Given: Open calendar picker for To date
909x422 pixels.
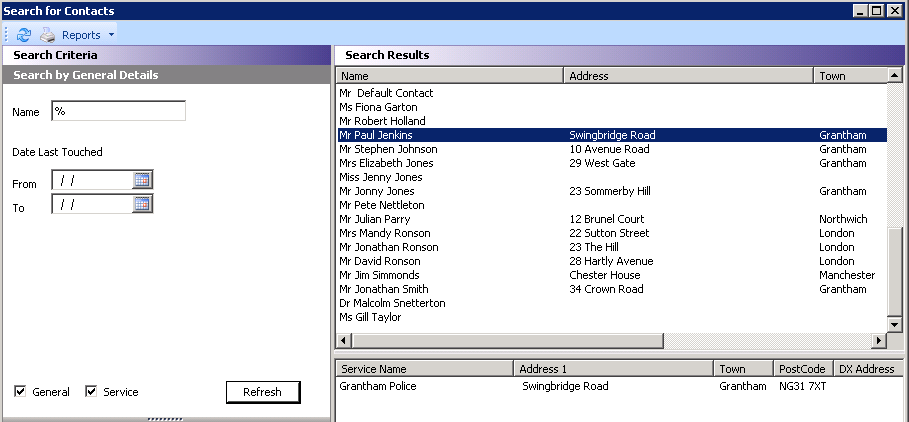Looking at the screenshot, I should 142,204.
